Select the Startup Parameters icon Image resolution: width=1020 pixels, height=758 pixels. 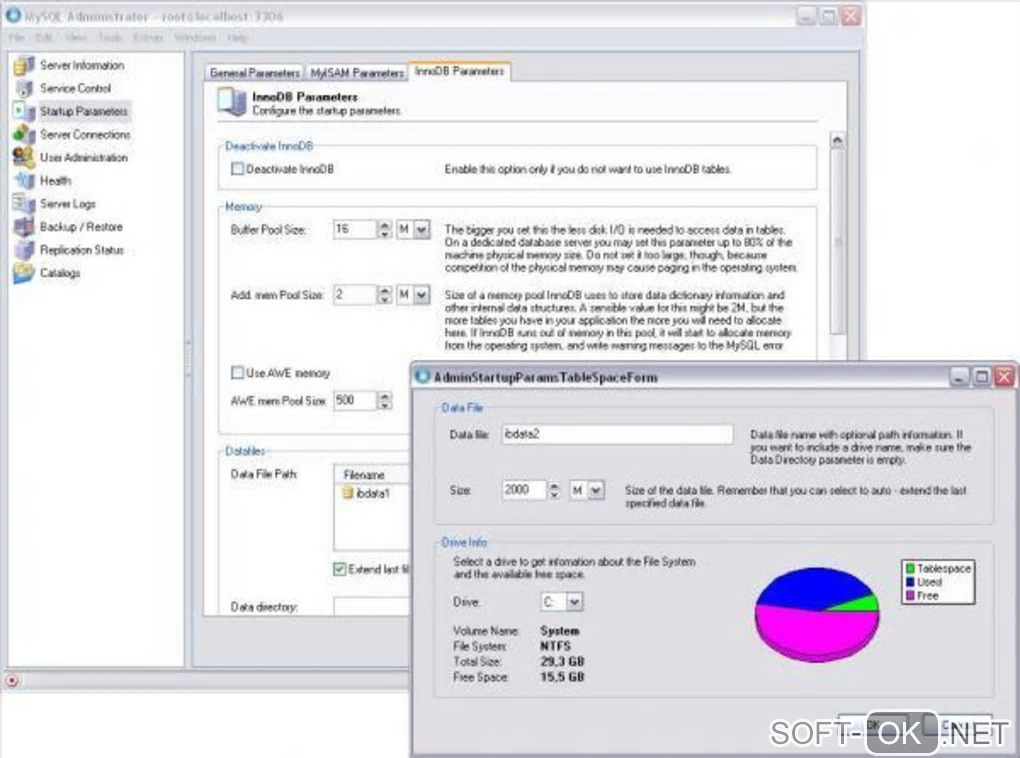tap(24, 111)
